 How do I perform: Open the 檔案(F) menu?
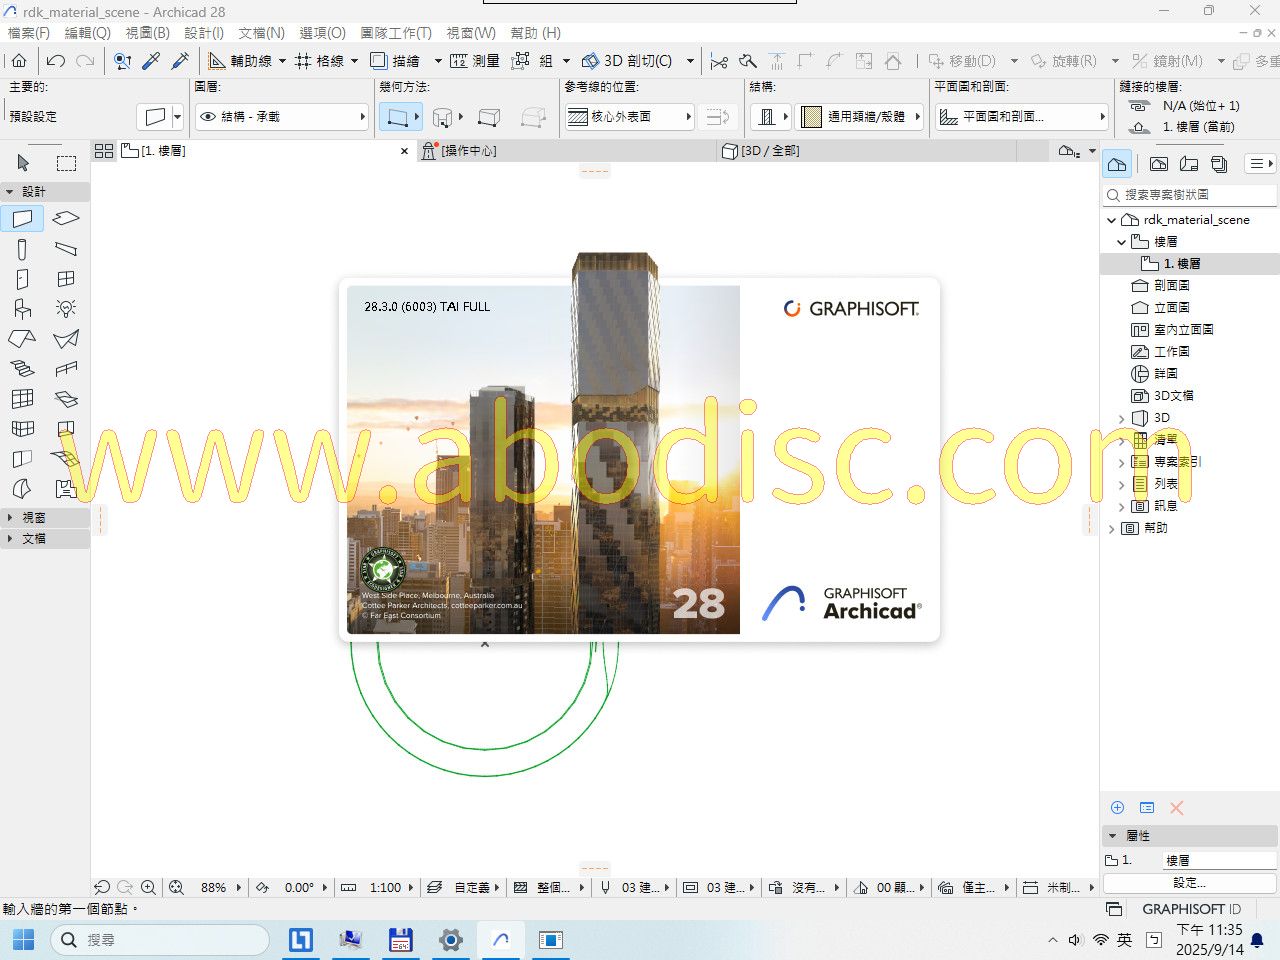pos(29,33)
